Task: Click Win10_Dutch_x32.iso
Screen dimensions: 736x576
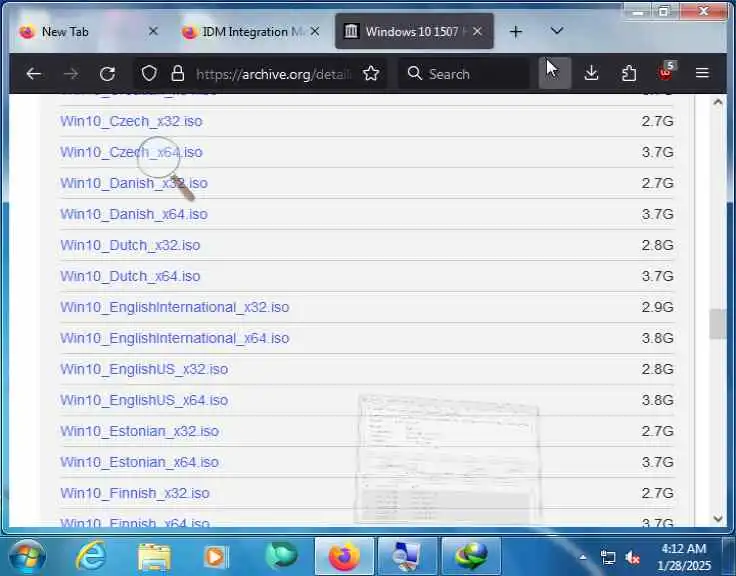Action: 130,245
